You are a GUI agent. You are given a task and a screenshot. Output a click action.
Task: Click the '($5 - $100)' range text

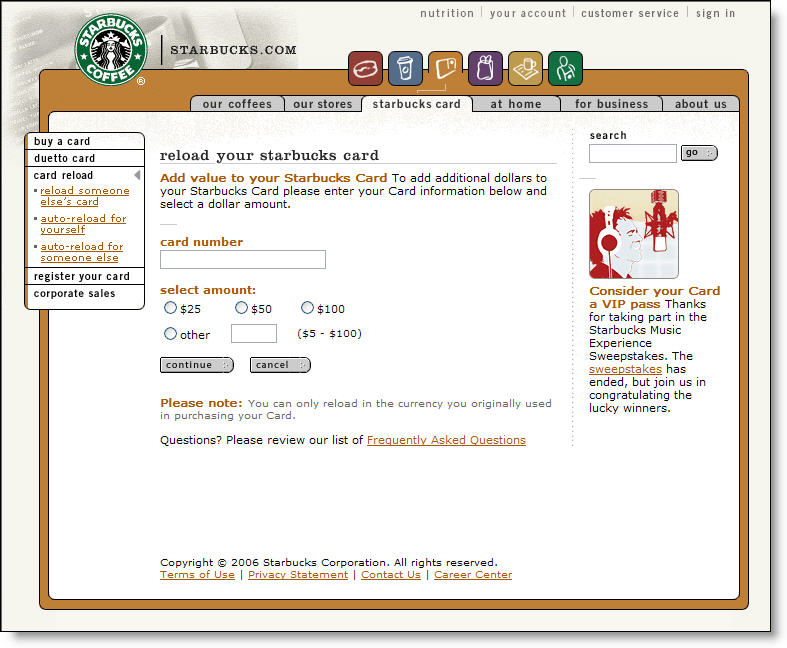[329, 334]
